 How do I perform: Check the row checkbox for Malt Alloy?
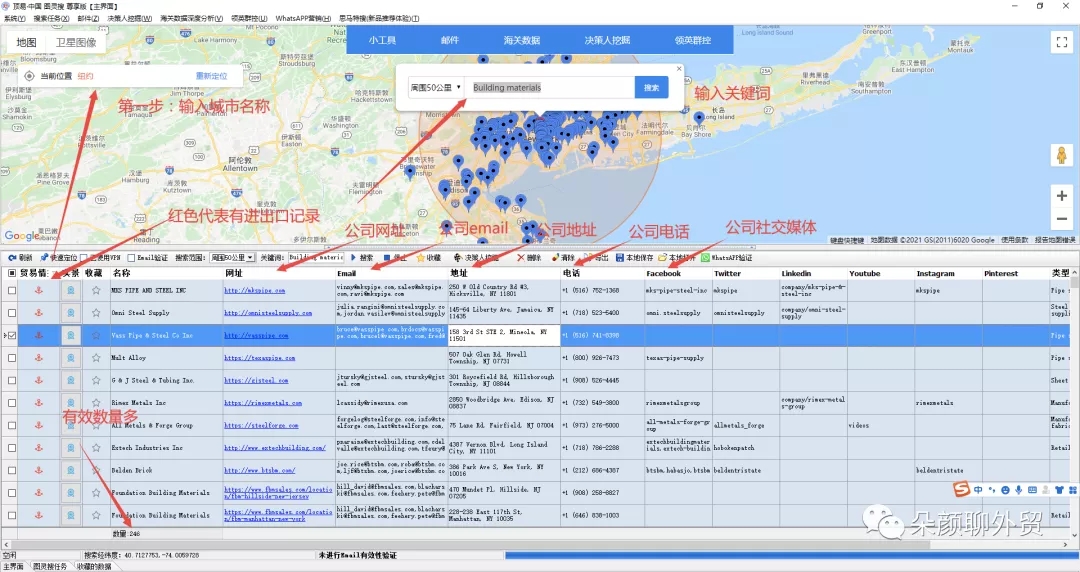click(12, 358)
